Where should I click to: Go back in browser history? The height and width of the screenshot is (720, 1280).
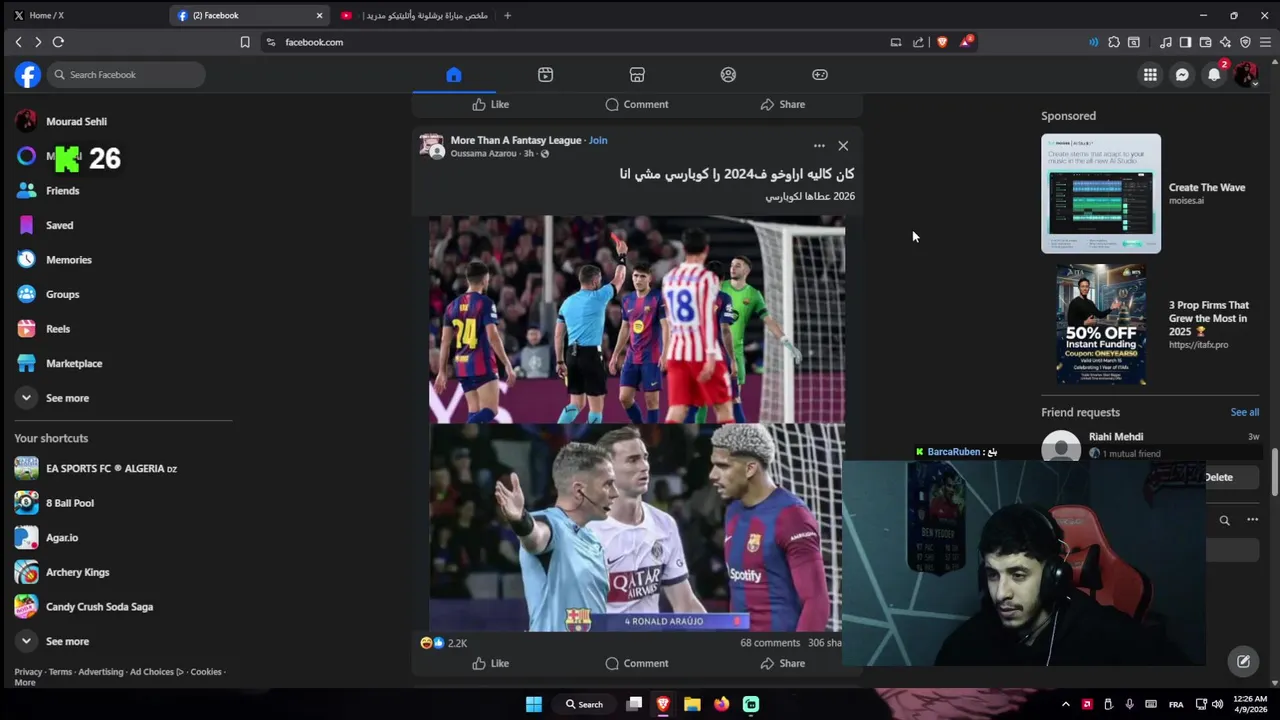(18, 42)
